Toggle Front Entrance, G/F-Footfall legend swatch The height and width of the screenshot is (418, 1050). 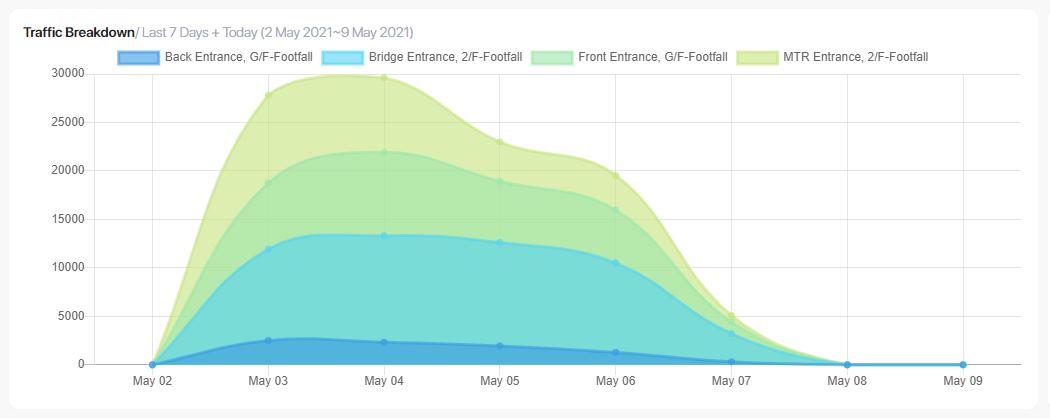(552, 58)
